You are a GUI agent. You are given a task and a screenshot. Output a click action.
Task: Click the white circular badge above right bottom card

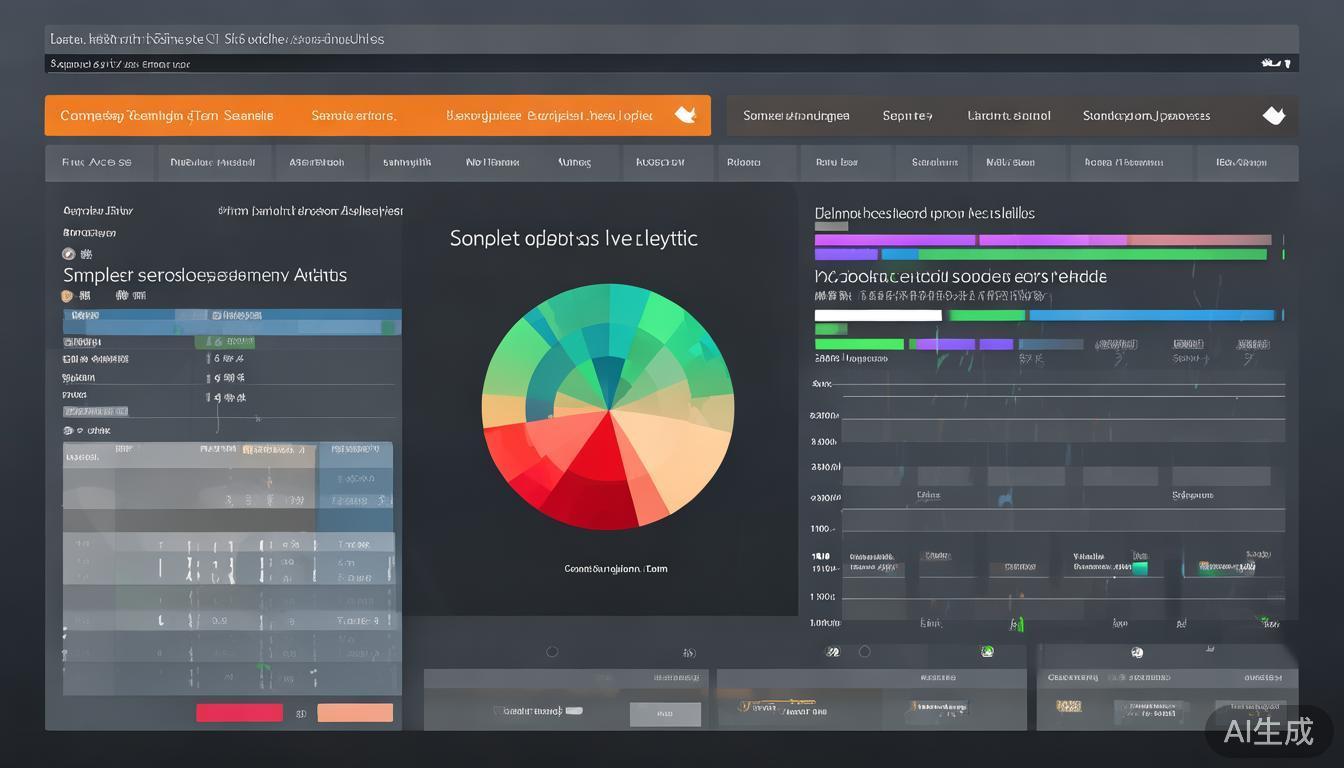point(1137,652)
